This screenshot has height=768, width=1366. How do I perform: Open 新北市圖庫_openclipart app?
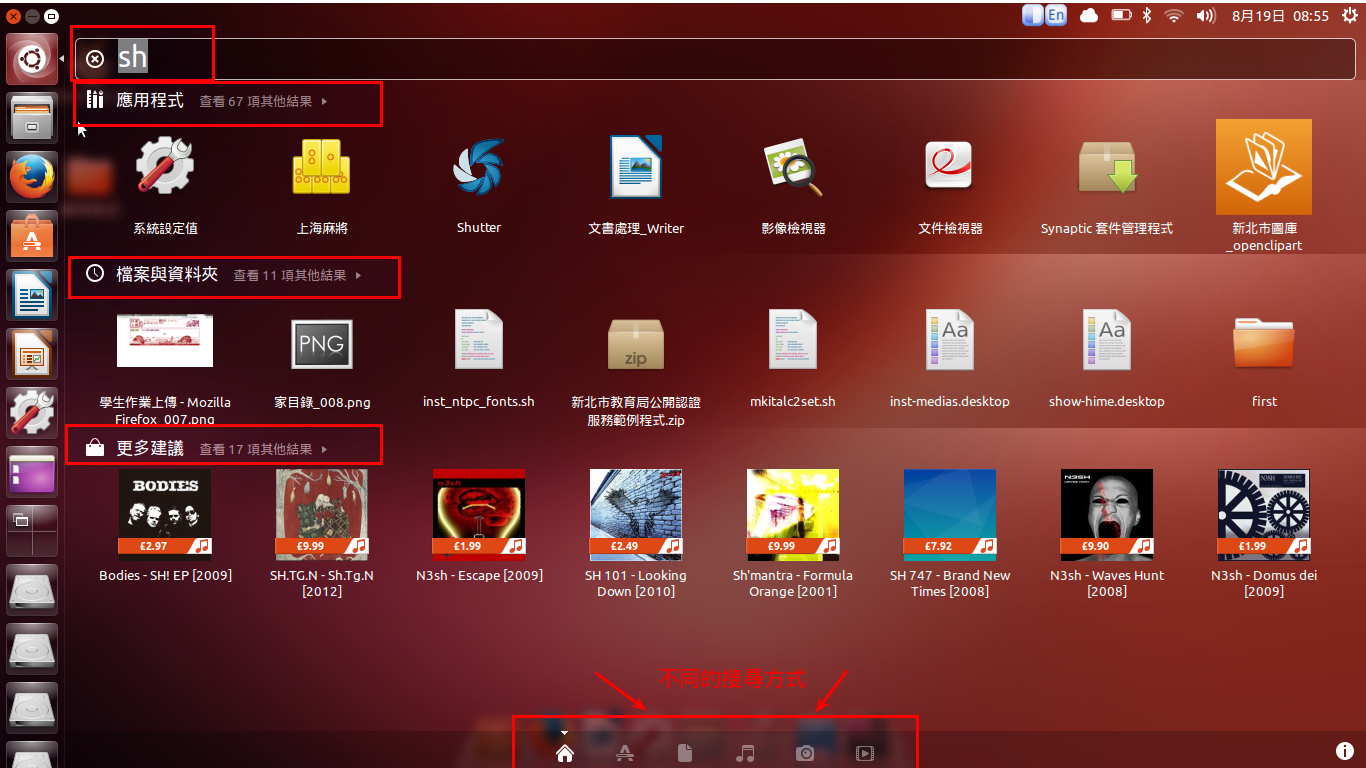(1264, 186)
